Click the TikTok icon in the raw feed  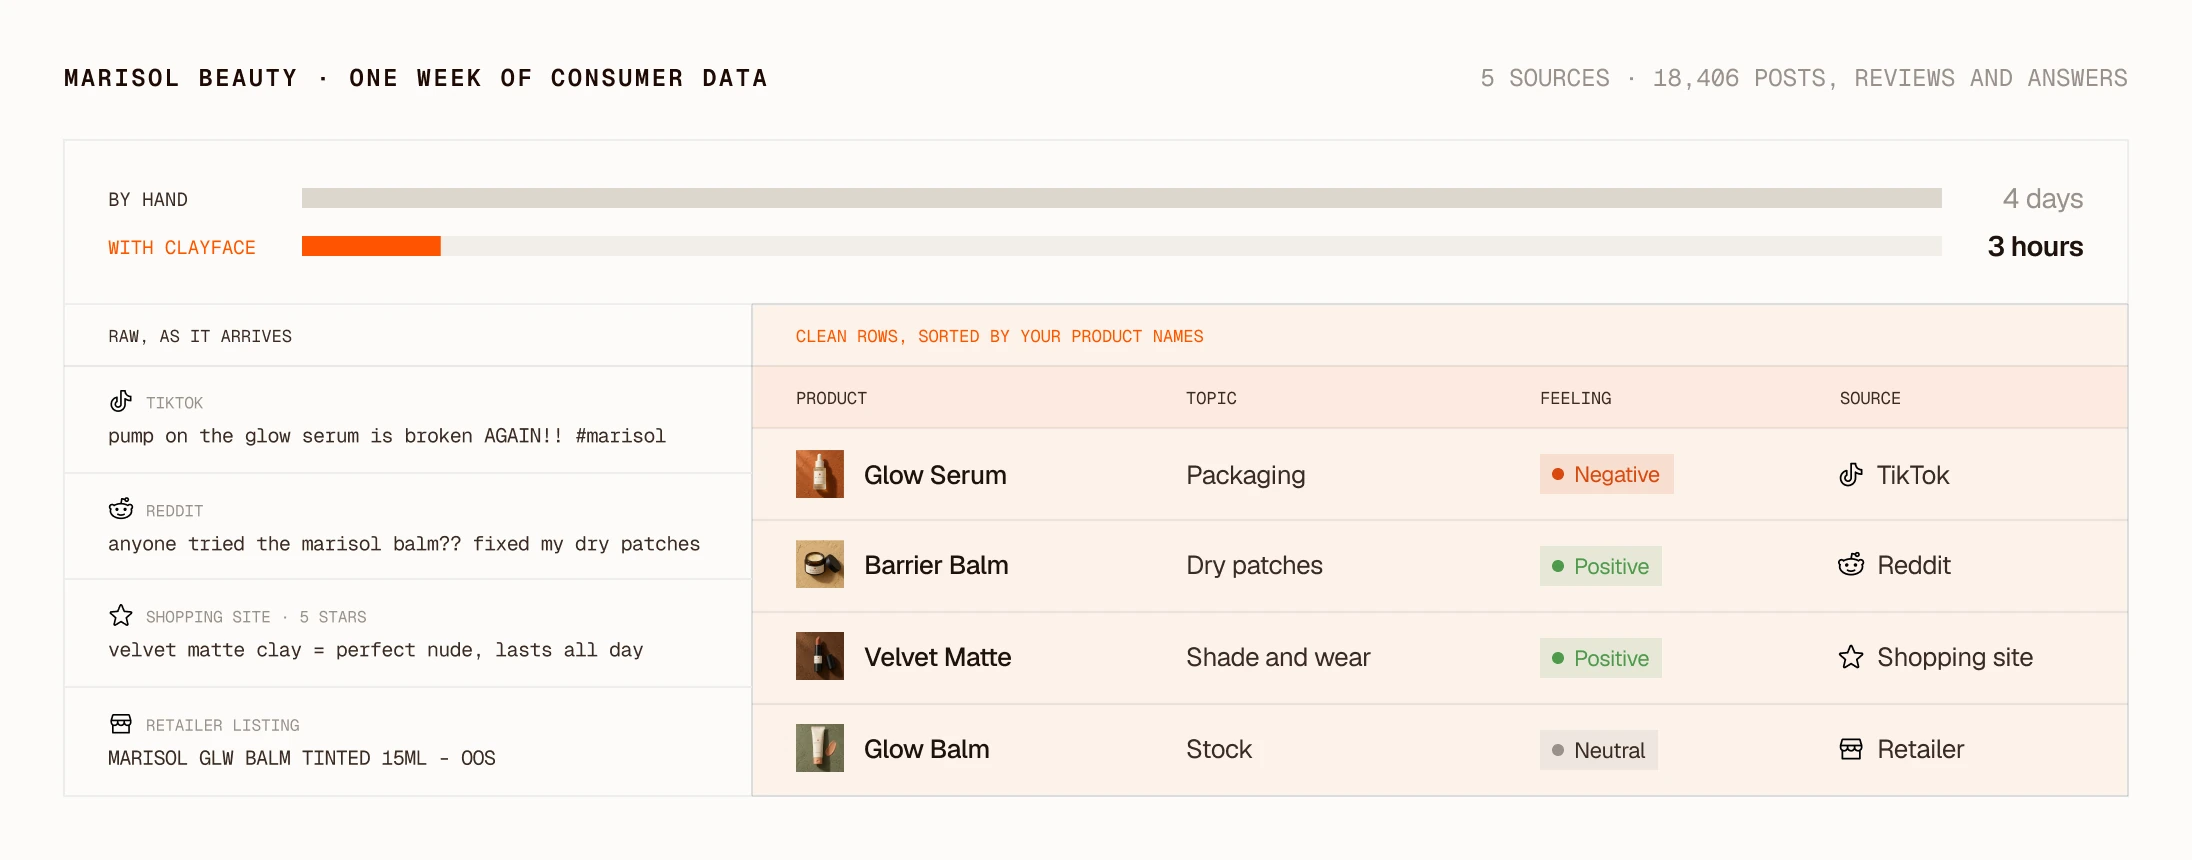tap(121, 401)
